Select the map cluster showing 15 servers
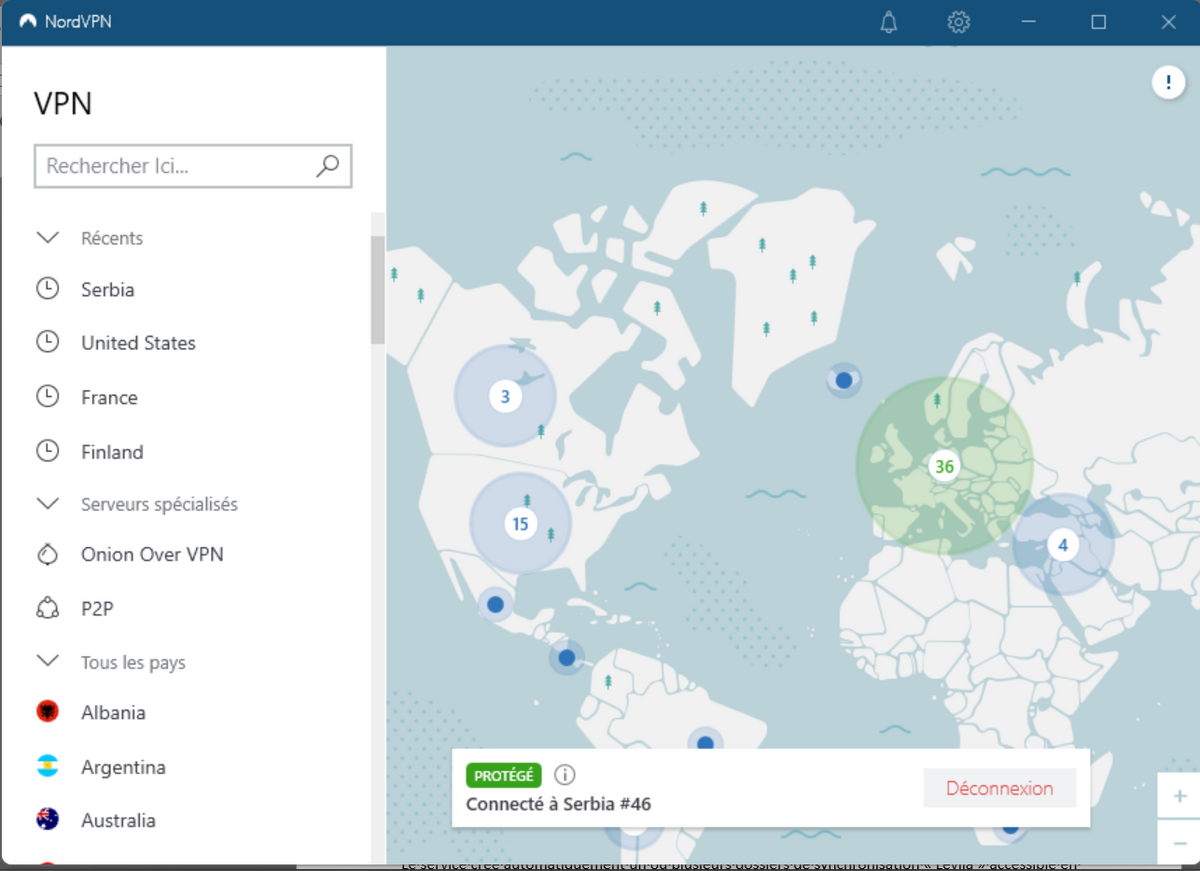1200x871 pixels. point(520,523)
